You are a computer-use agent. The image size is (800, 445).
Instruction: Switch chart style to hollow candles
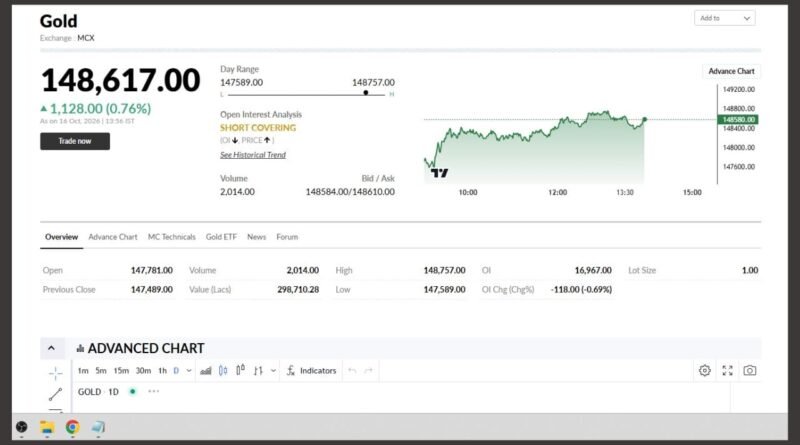pos(240,370)
